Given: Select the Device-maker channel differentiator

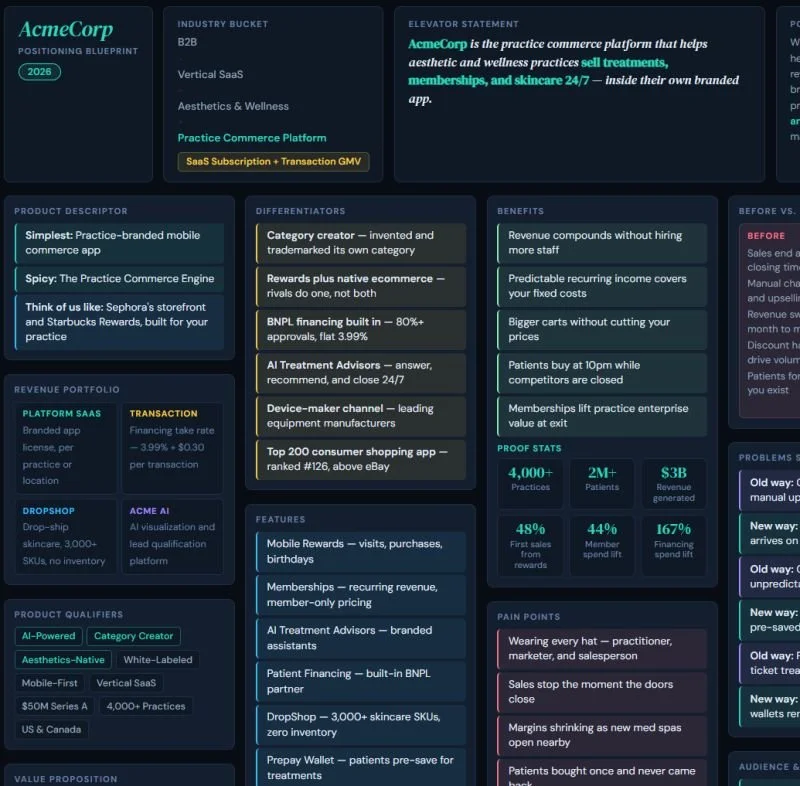Looking at the screenshot, I should [x=361, y=416].
